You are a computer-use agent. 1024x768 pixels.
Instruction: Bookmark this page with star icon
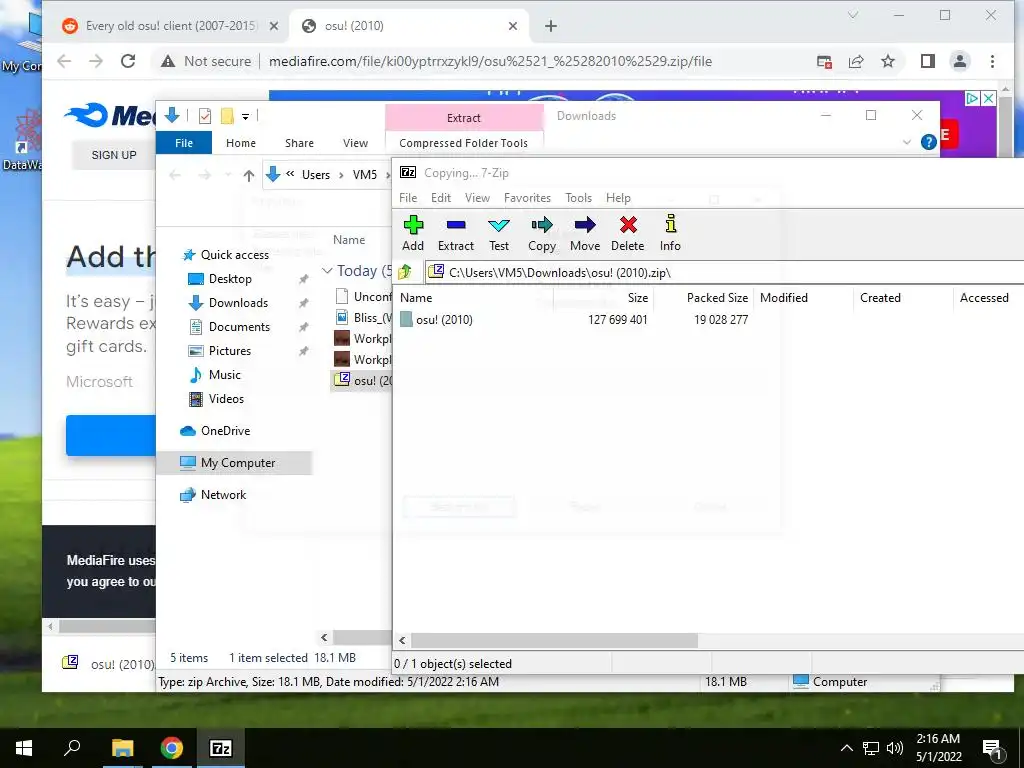coord(888,61)
